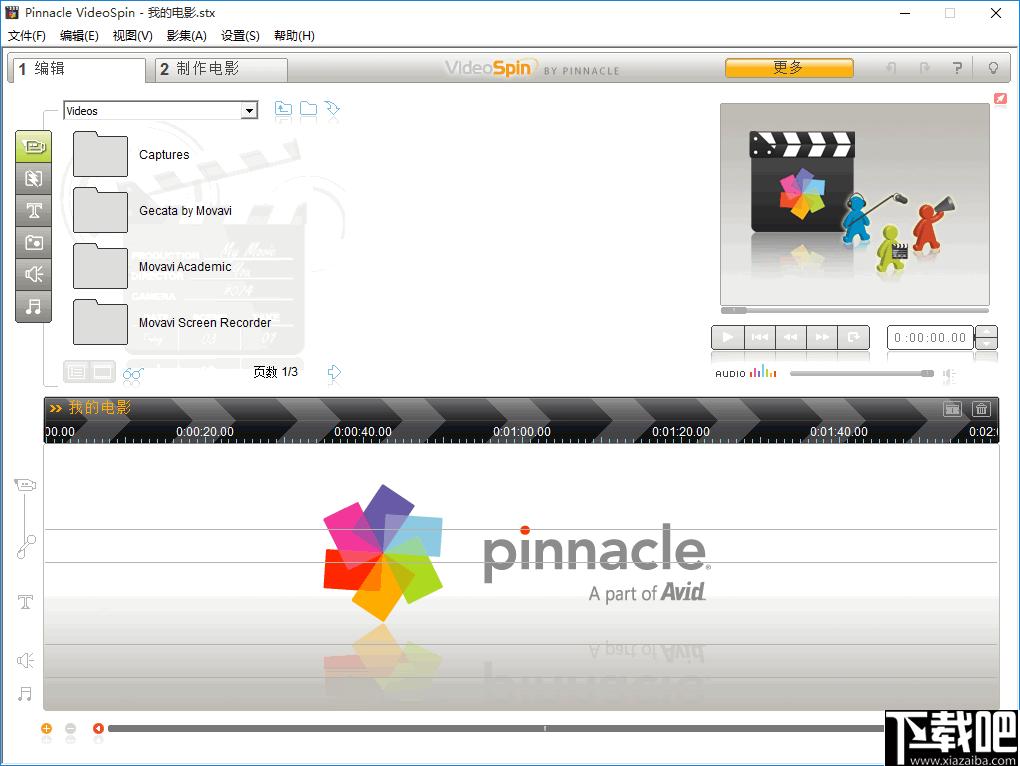The image size is (1020, 766).
Task: Open the Gecata by Movavi folder
Action: tap(101, 210)
